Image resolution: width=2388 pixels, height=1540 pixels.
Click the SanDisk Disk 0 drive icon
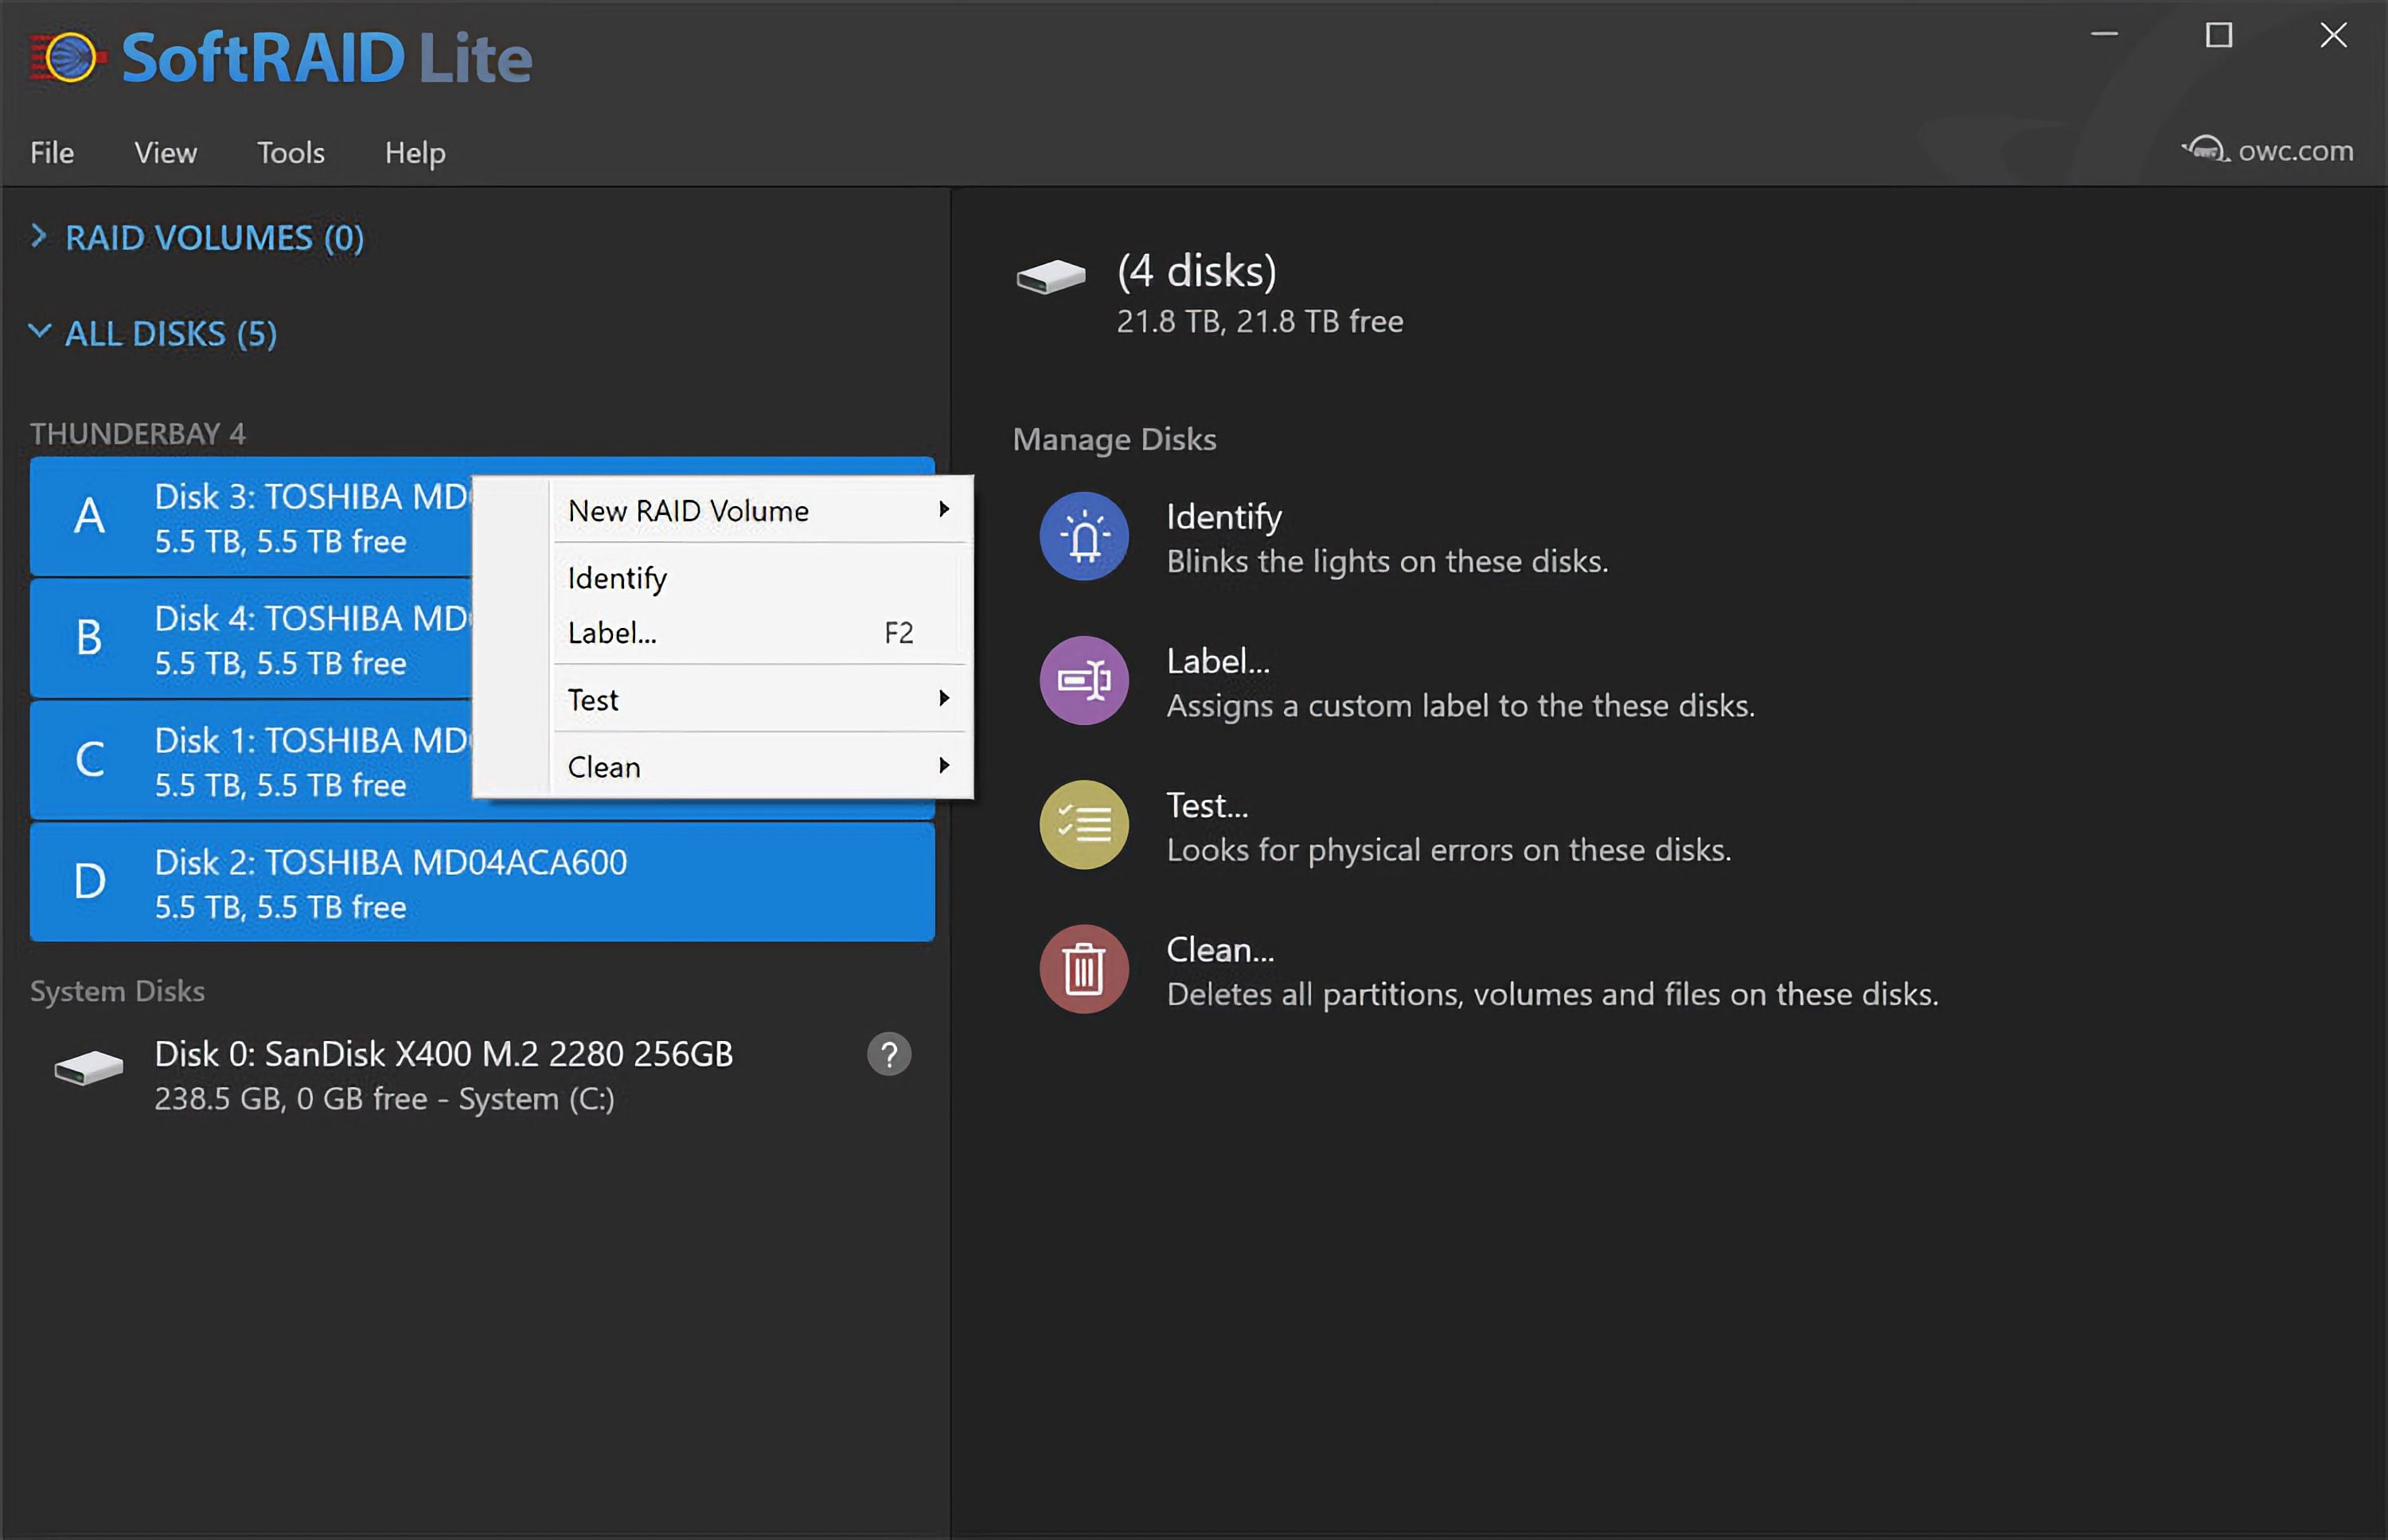[x=89, y=1067]
